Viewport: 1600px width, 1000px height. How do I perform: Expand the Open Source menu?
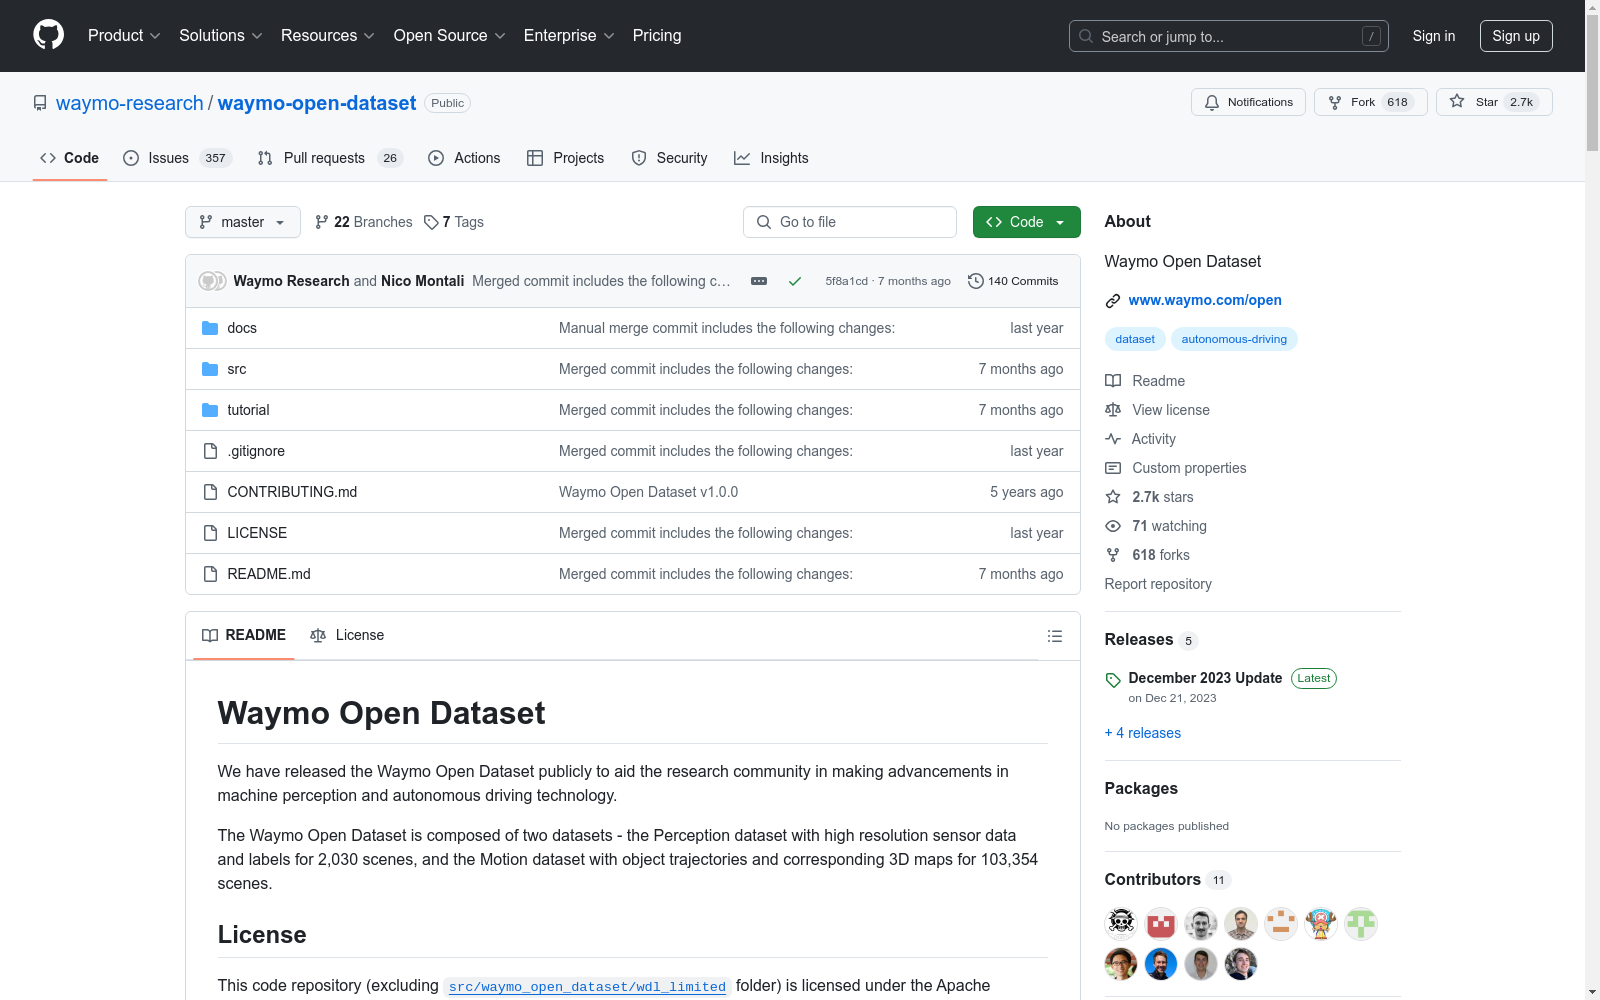tap(449, 35)
